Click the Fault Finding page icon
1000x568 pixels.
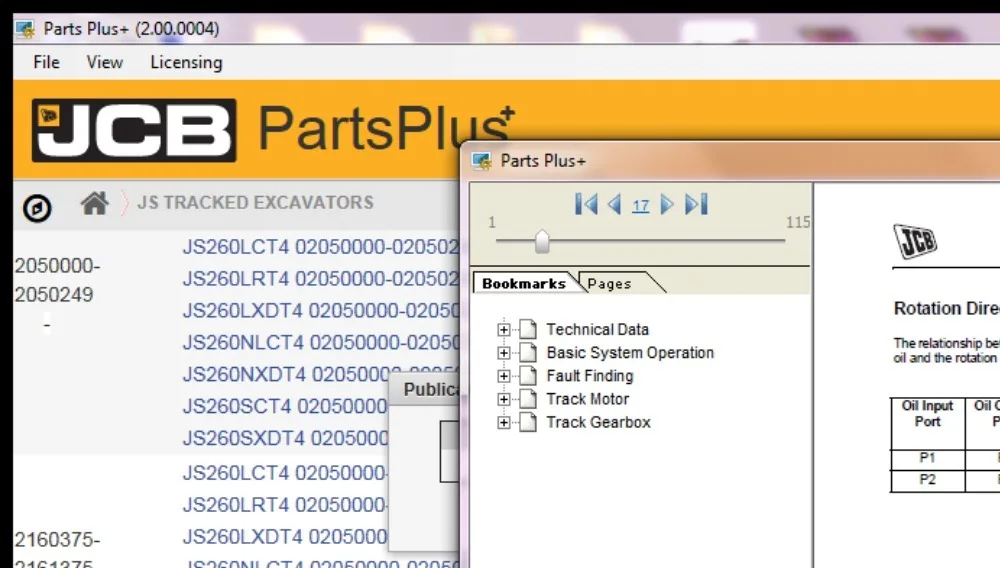tap(527, 375)
